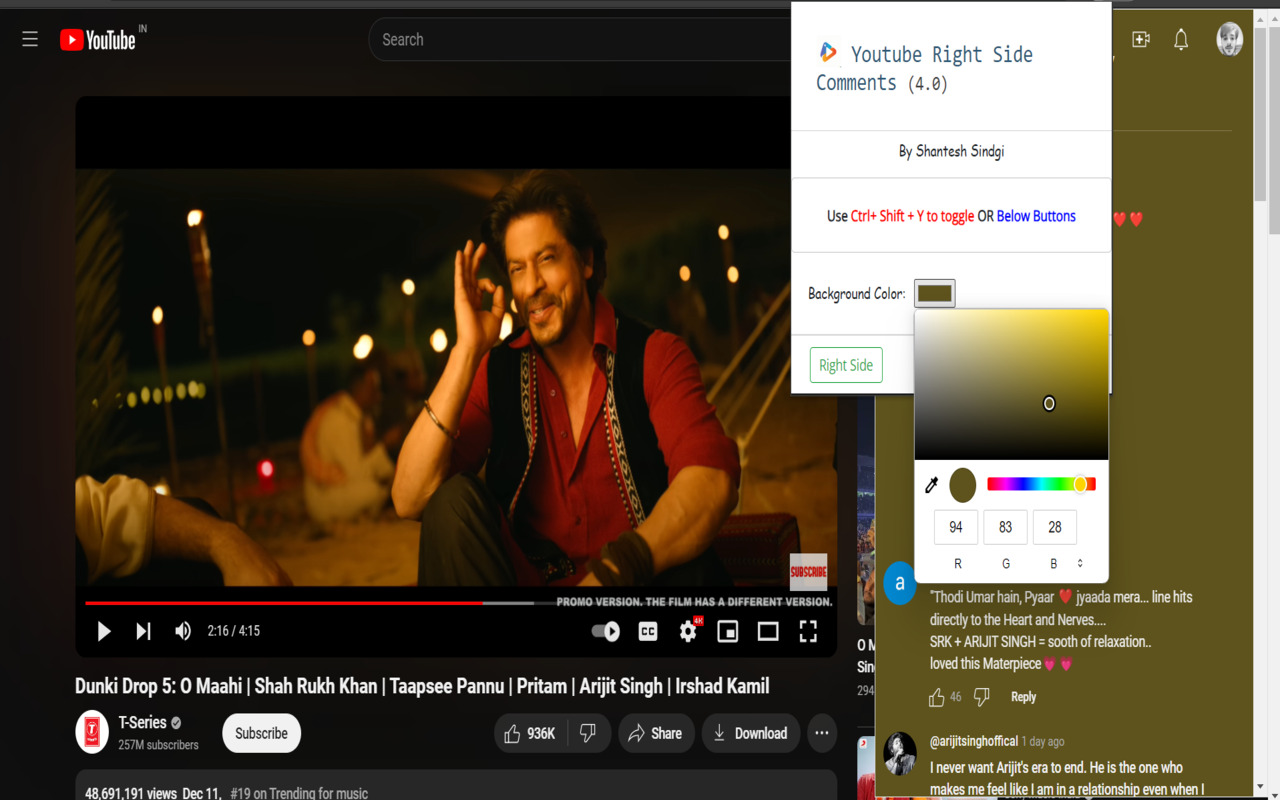Select the eyedropper tool in color picker
The image size is (1280, 800).
click(x=931, y=485)
